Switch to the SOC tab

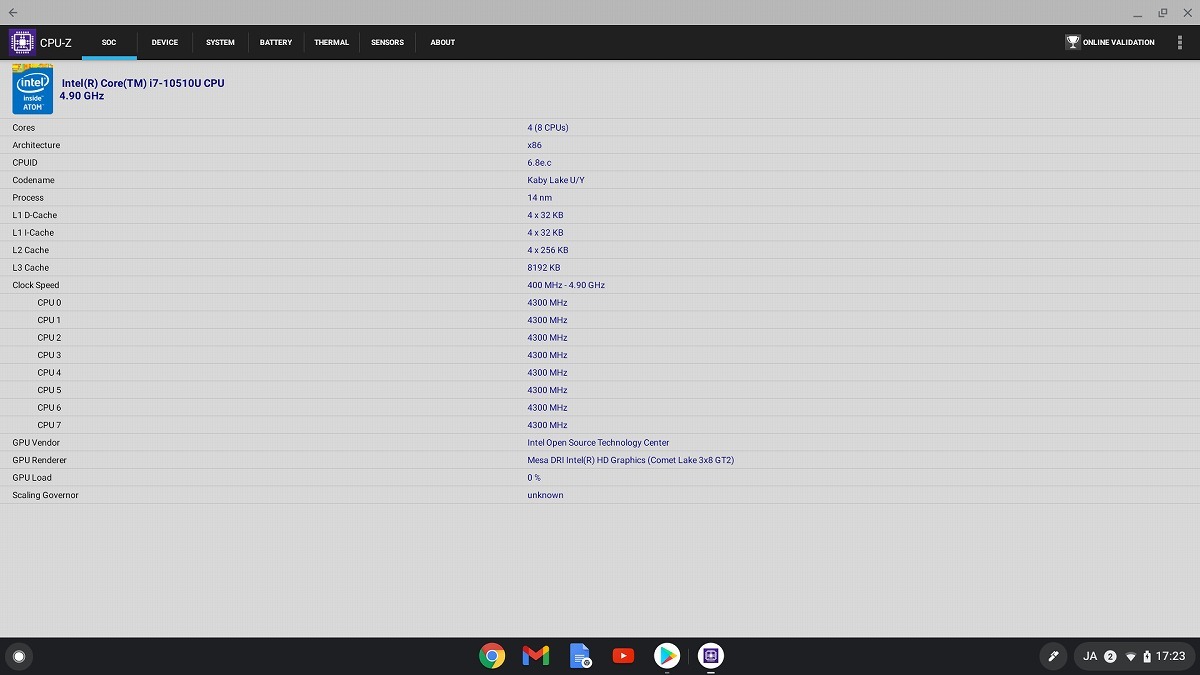click(109, 42)
